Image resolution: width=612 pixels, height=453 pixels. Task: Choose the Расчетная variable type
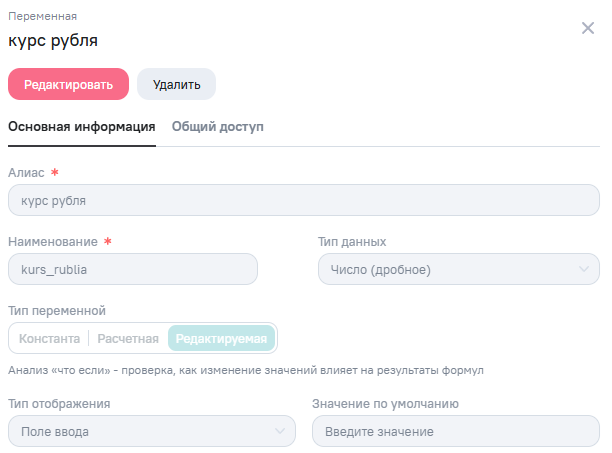(x=128, y=338)
